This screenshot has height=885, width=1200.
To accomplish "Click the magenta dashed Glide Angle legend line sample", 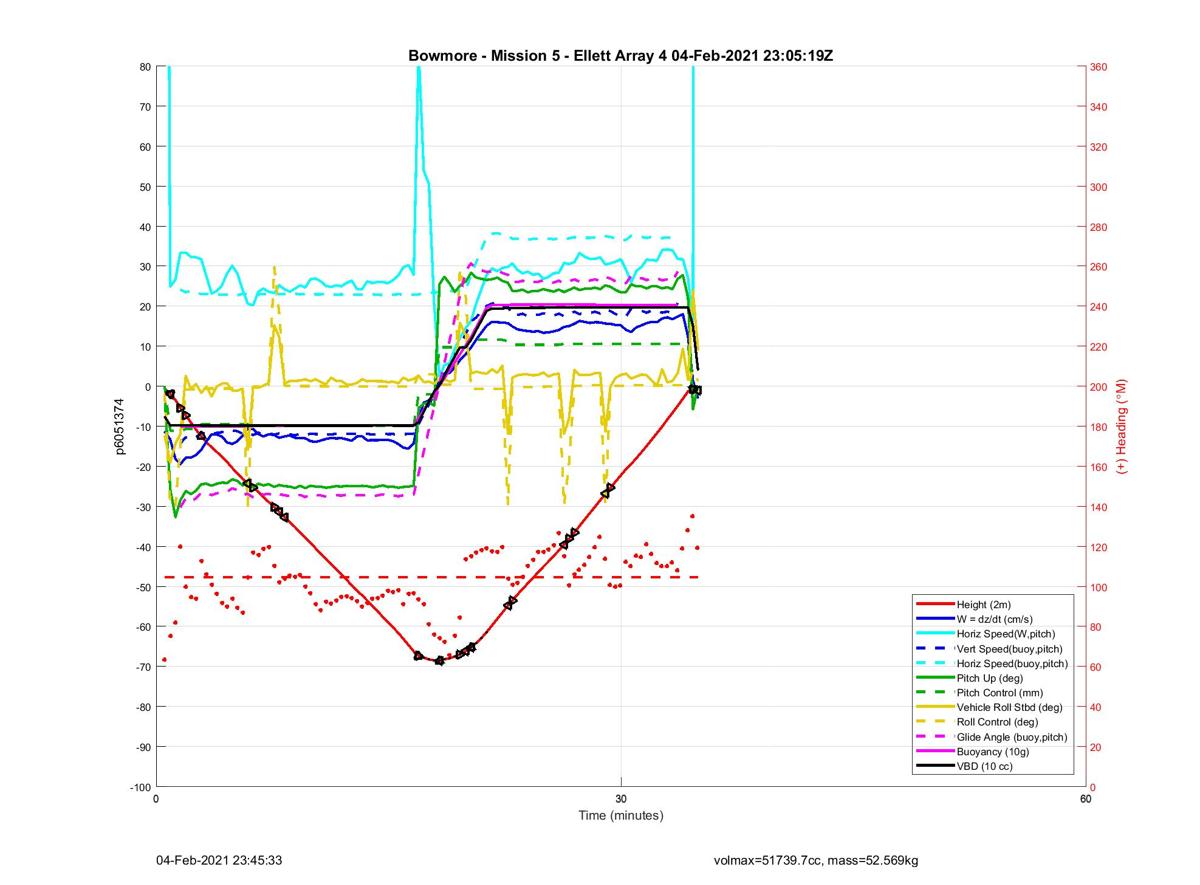I will [x=934, y=737].
